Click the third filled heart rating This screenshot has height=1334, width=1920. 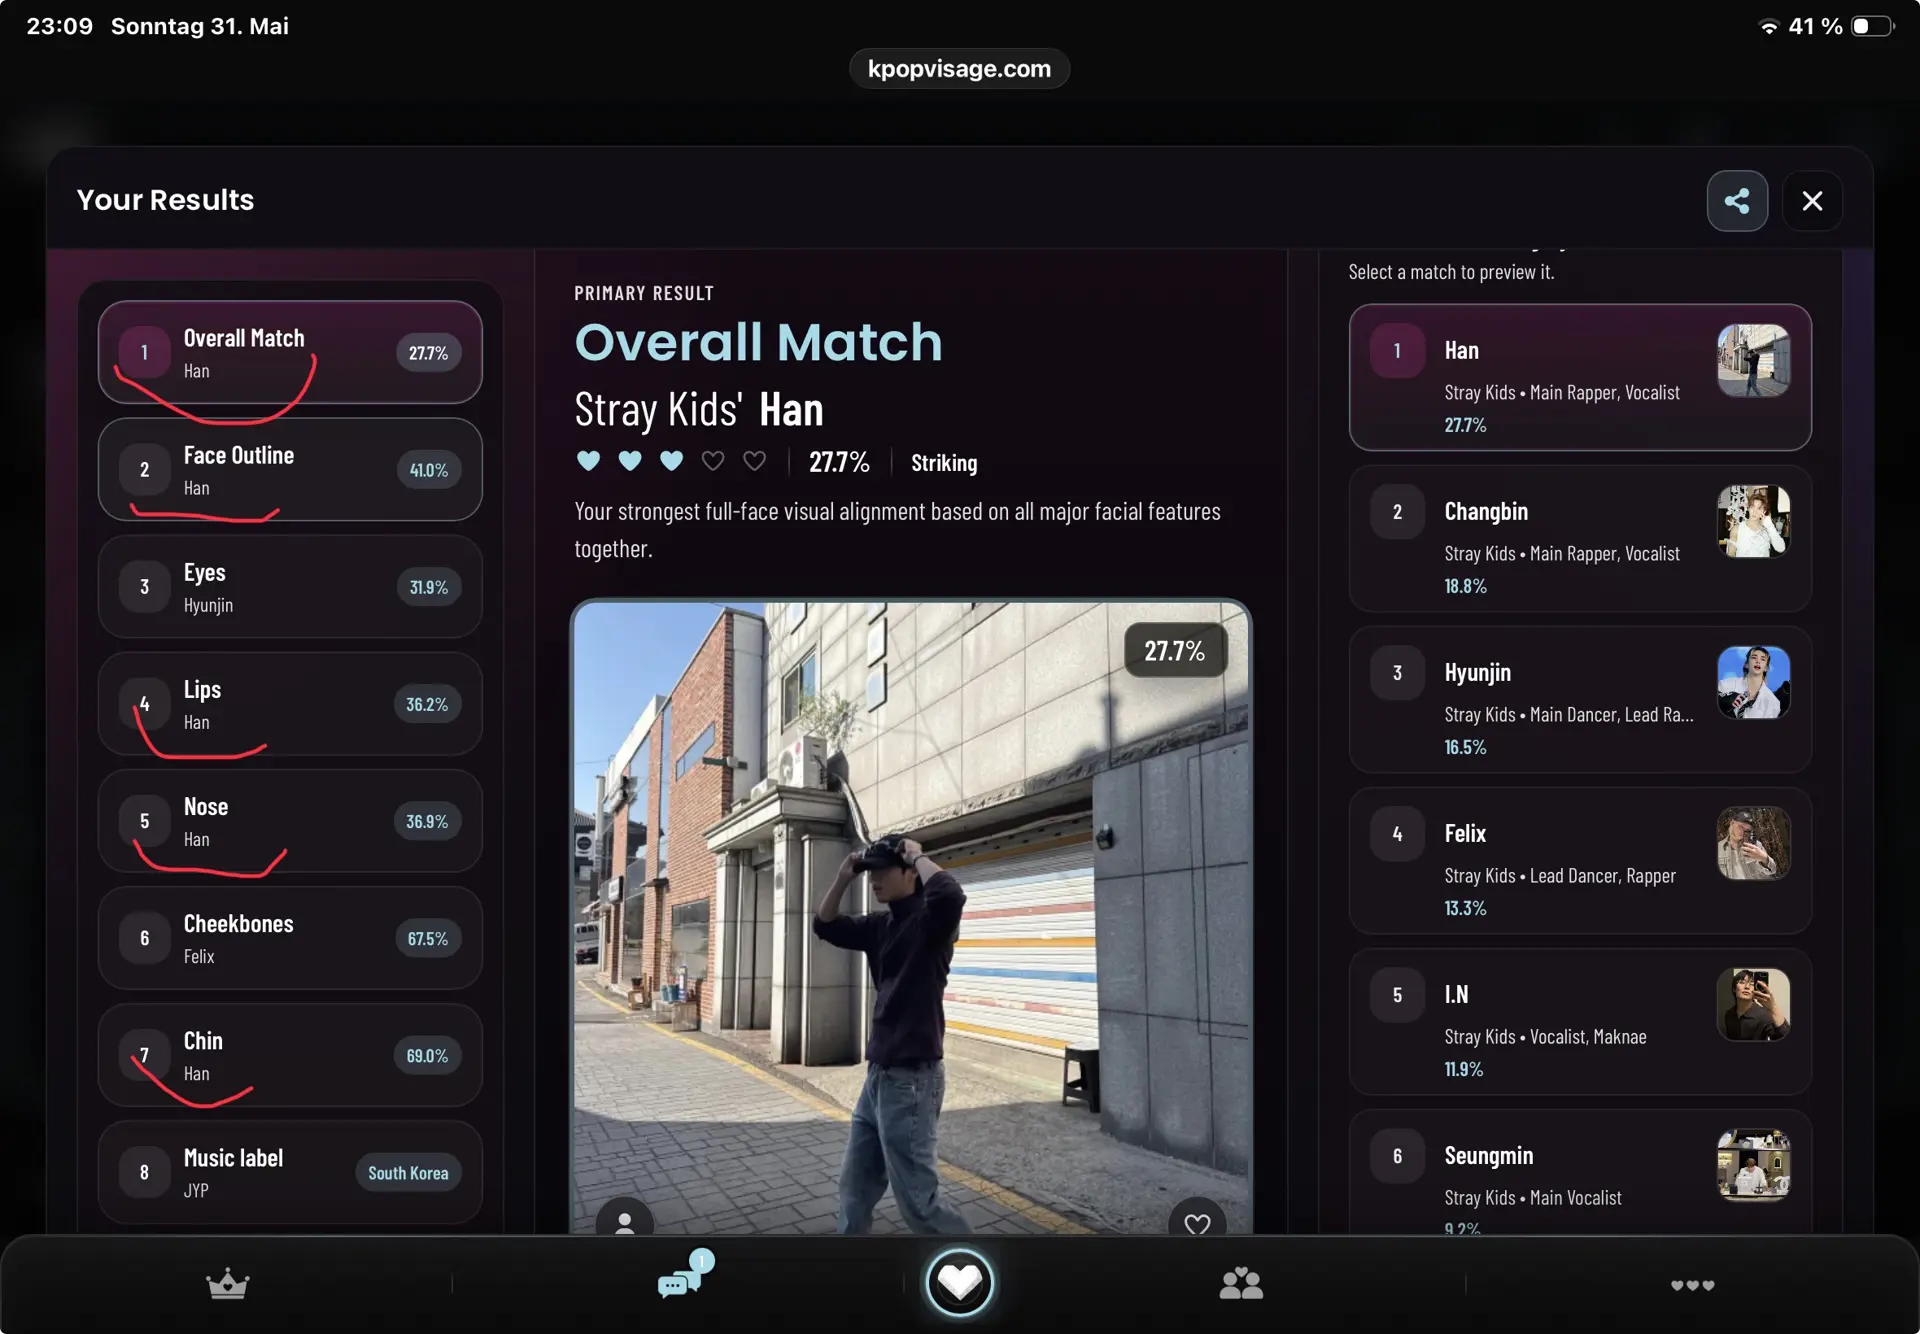click(672, 461)
